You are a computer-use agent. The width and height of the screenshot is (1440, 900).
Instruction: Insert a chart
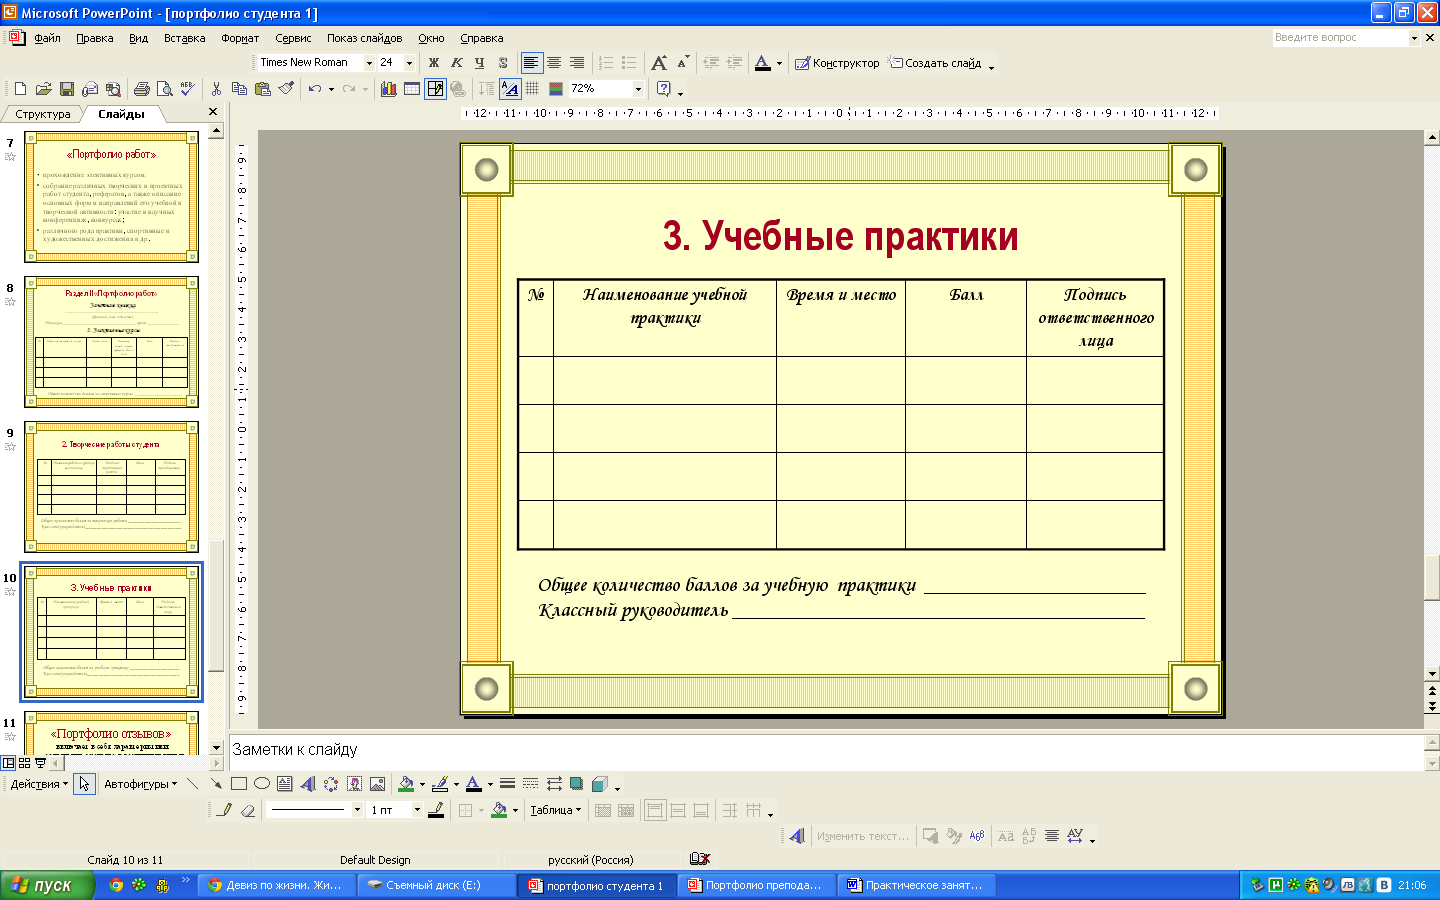pos(388,89)
